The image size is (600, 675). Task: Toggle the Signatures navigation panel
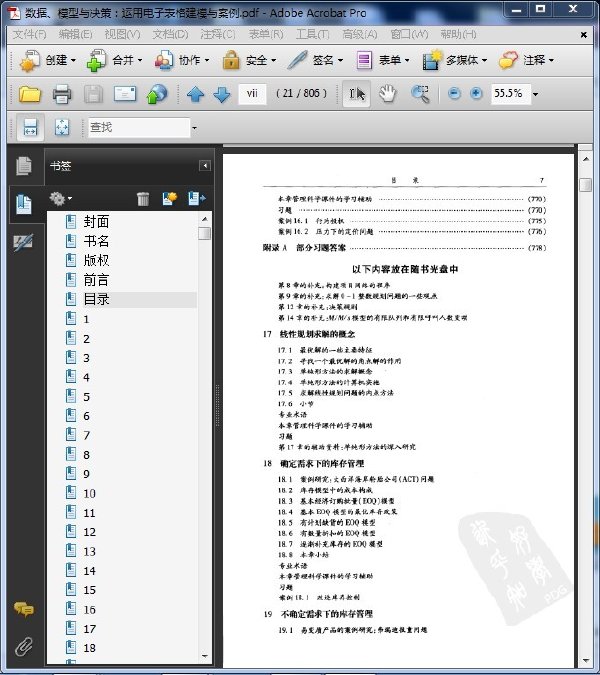pos(23,243)
